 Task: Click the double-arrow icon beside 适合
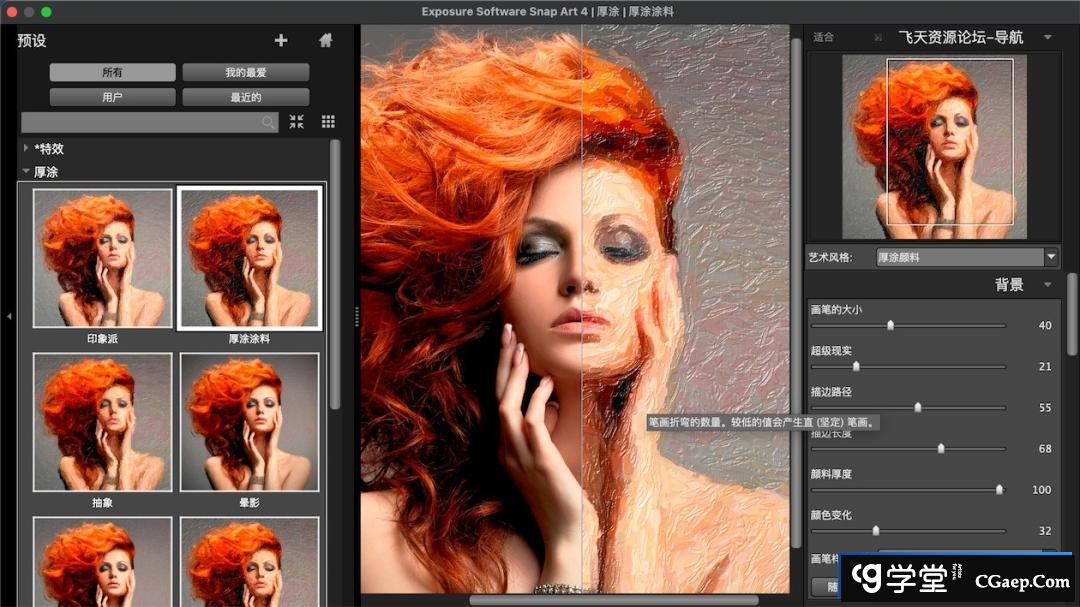pos(878,38)
